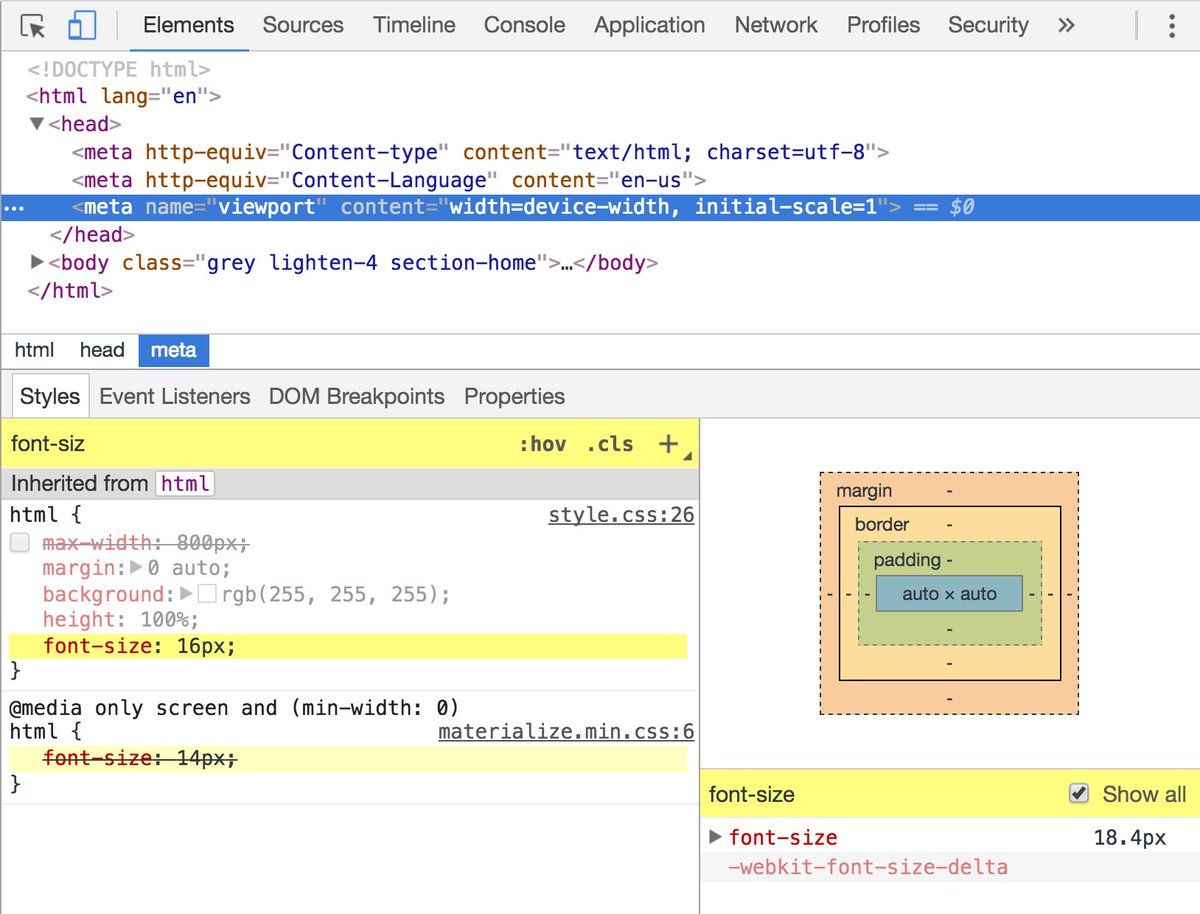Viewport: 1200px width, 914px height.
Task: Open the Console tab
Action: [x=527, y=25]
